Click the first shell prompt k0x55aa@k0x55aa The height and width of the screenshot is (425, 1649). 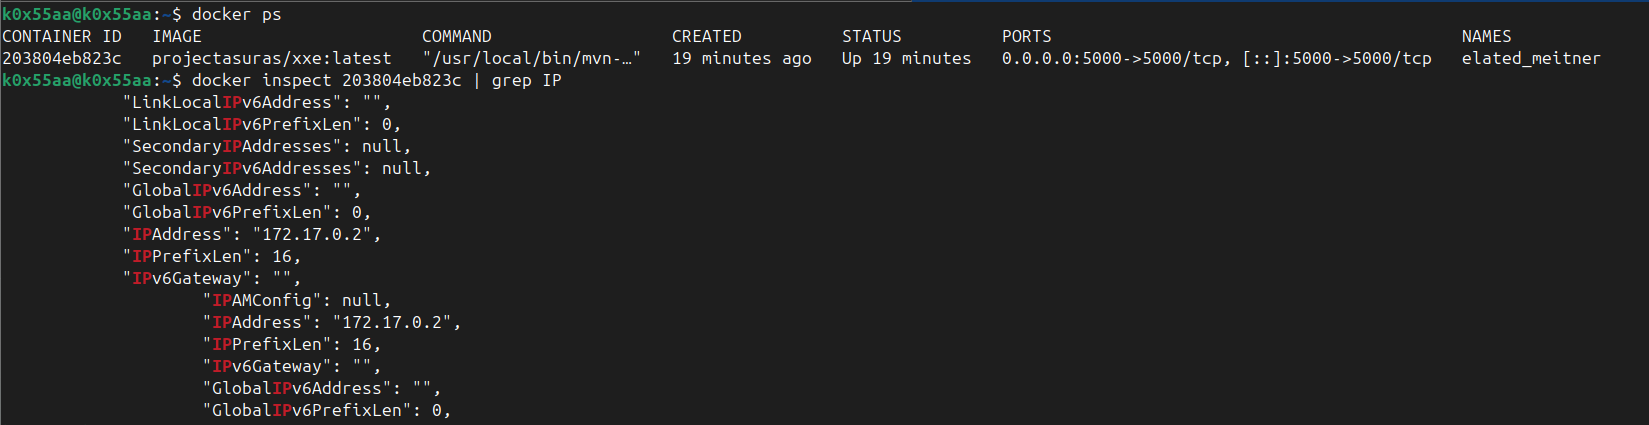click(77, 14)
